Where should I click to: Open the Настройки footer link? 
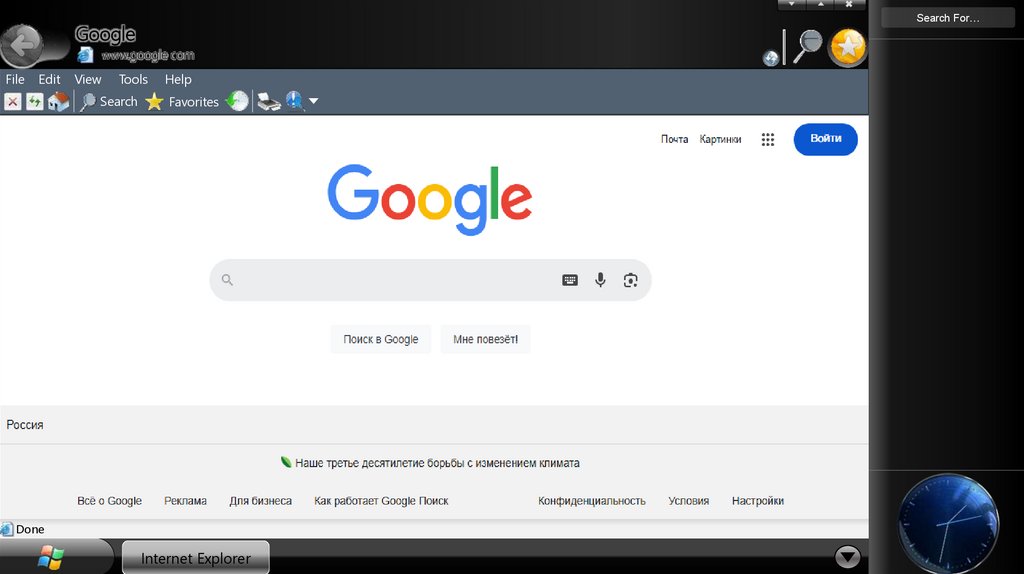(x=758, y=501)
